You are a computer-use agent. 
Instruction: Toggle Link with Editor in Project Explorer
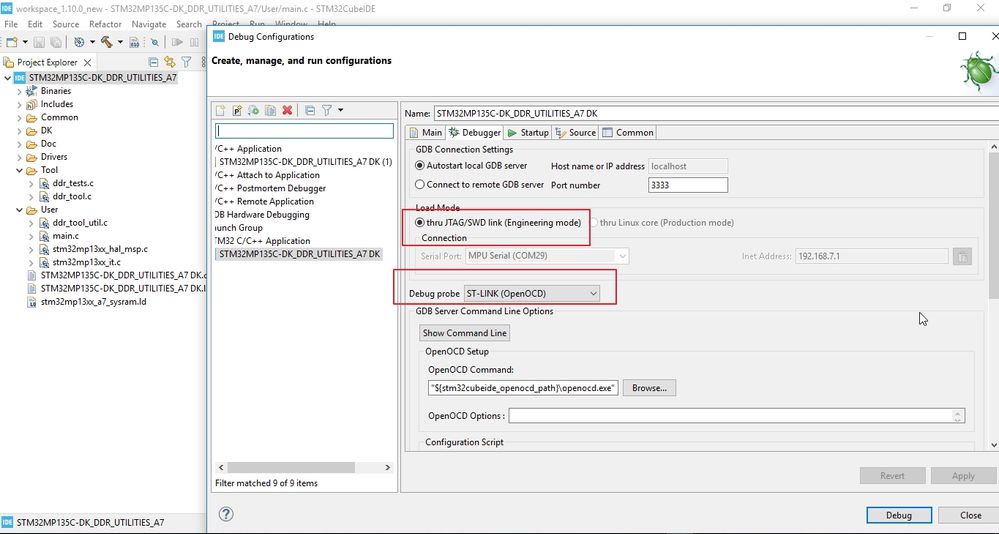pyautogui.click(x=169, y=62)
